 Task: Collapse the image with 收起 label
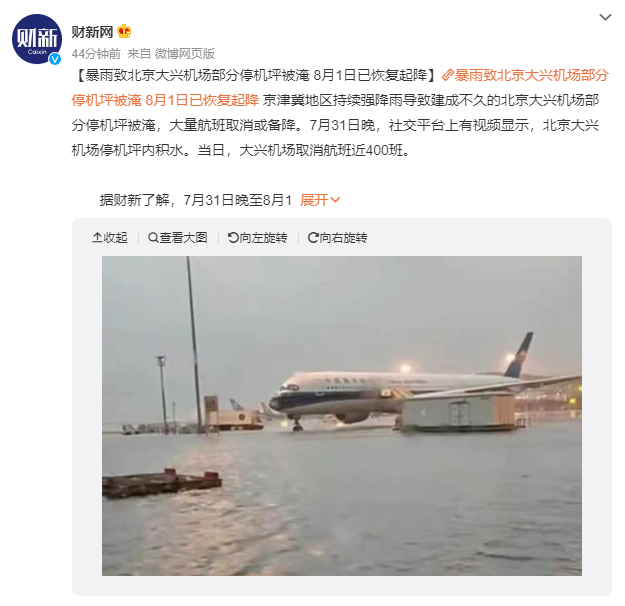[115, 238]
